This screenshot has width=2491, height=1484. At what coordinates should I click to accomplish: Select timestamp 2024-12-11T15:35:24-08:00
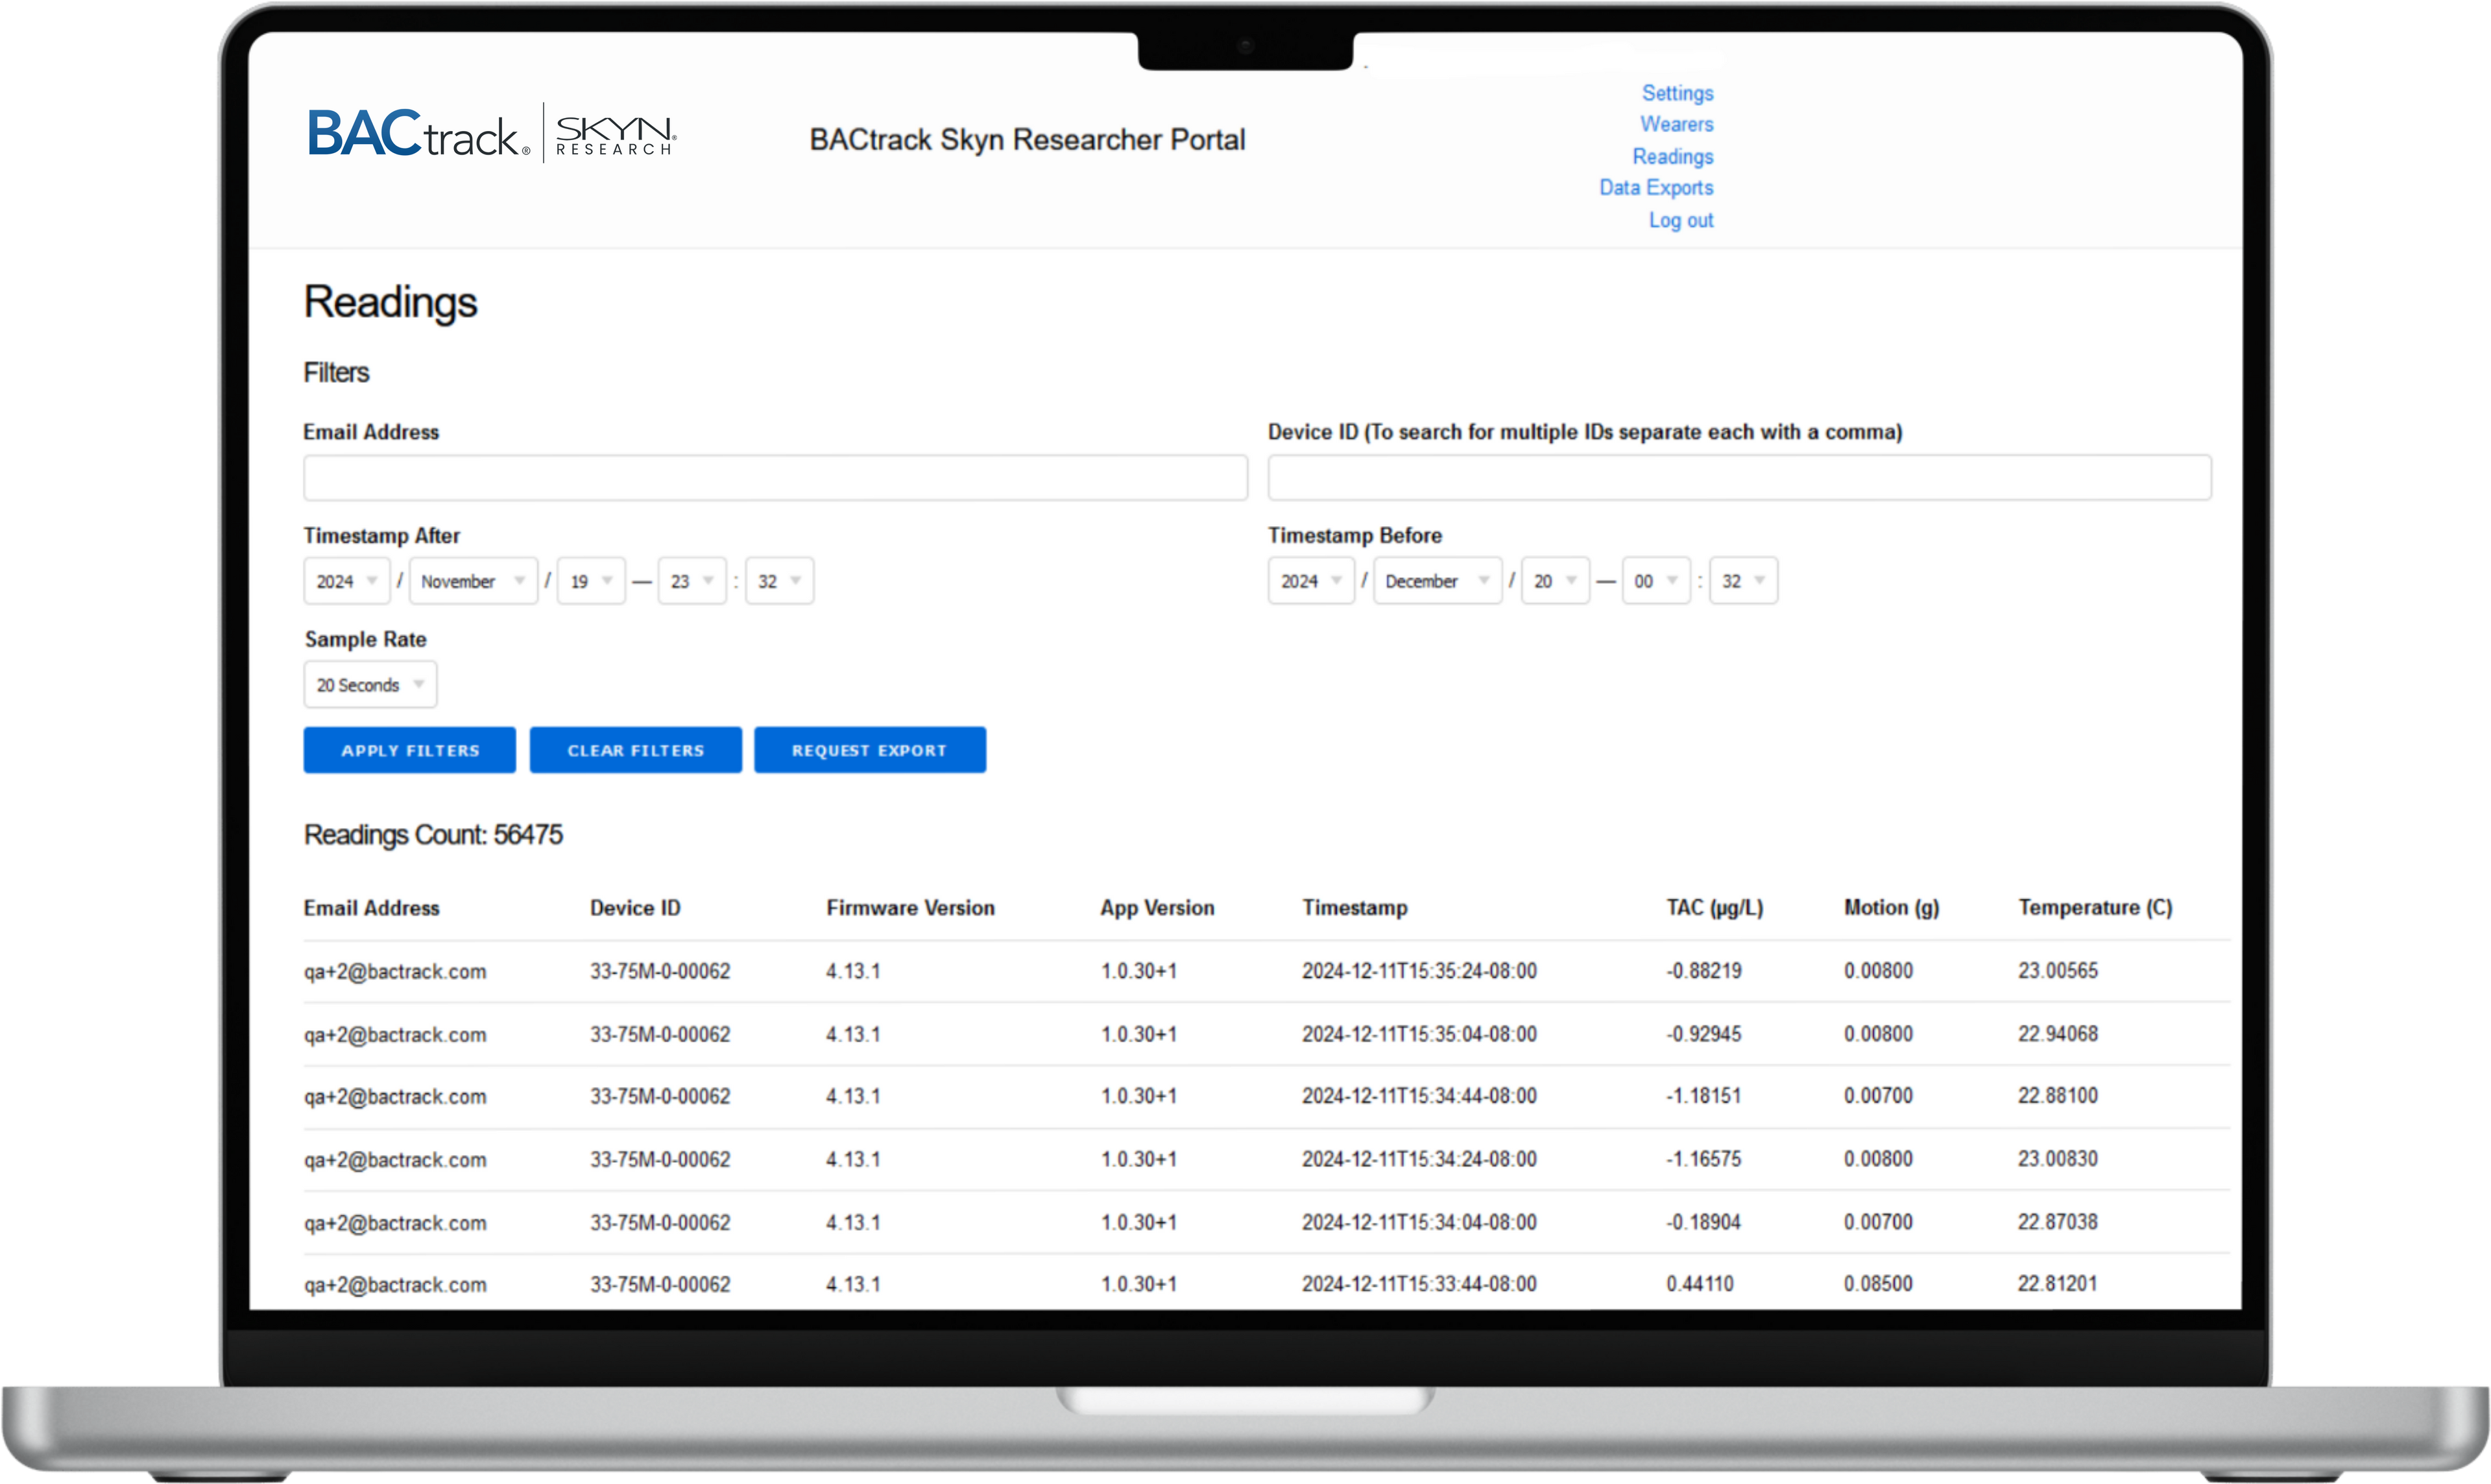[1420, 971]
